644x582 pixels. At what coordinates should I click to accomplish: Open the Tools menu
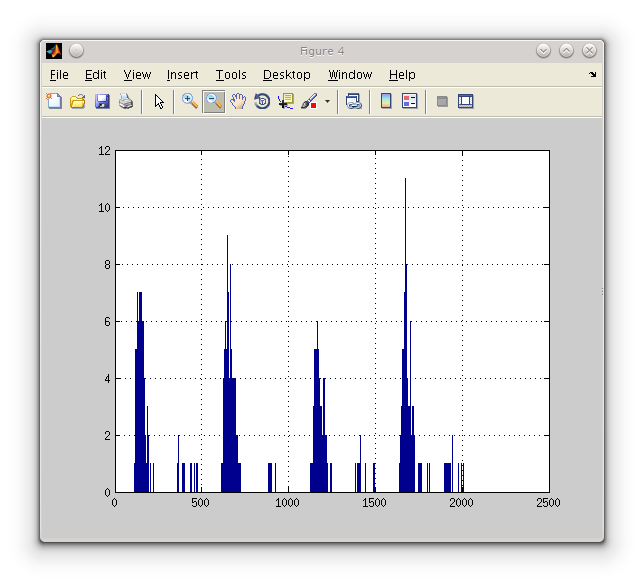[231, 75]
